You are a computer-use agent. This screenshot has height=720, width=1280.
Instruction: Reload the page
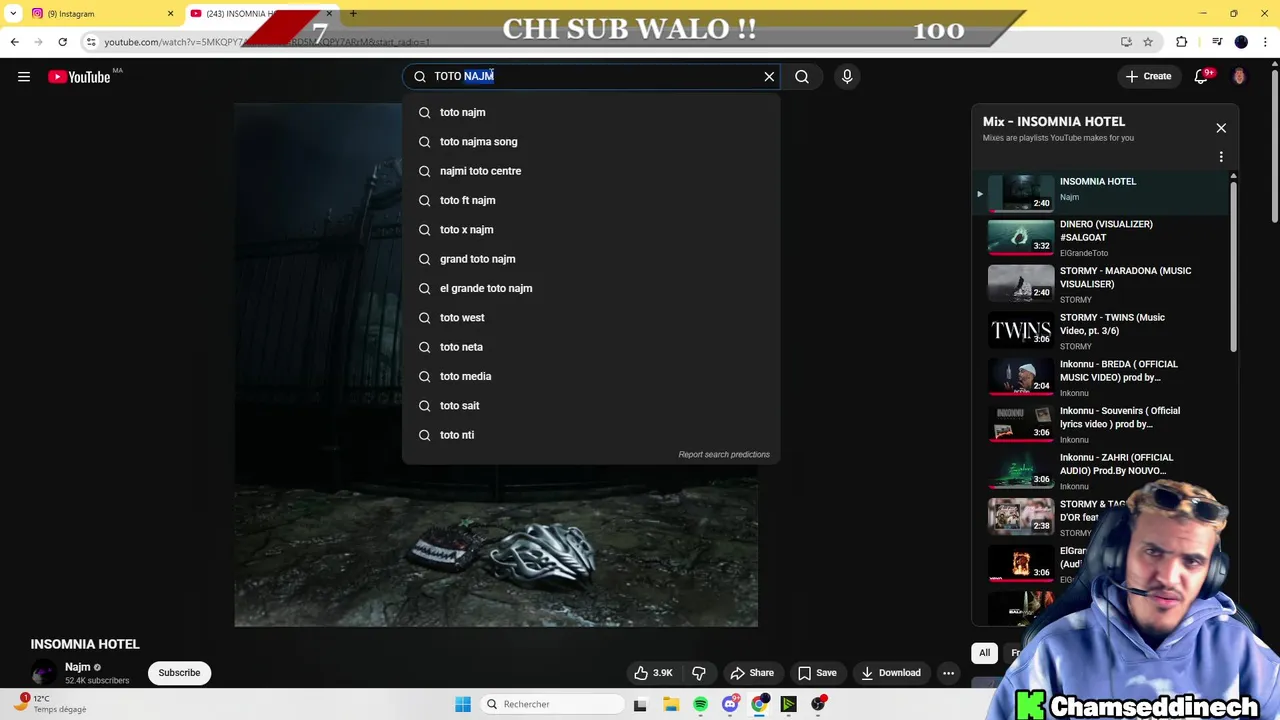tap(62, 42)
